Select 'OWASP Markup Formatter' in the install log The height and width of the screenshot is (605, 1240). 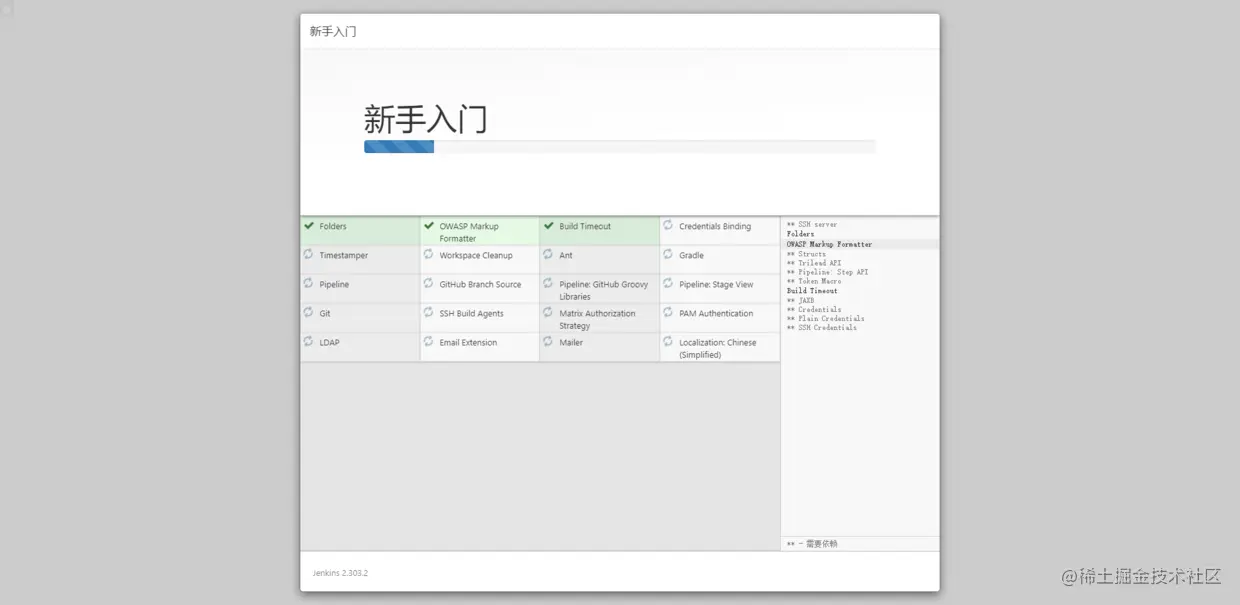829,244
